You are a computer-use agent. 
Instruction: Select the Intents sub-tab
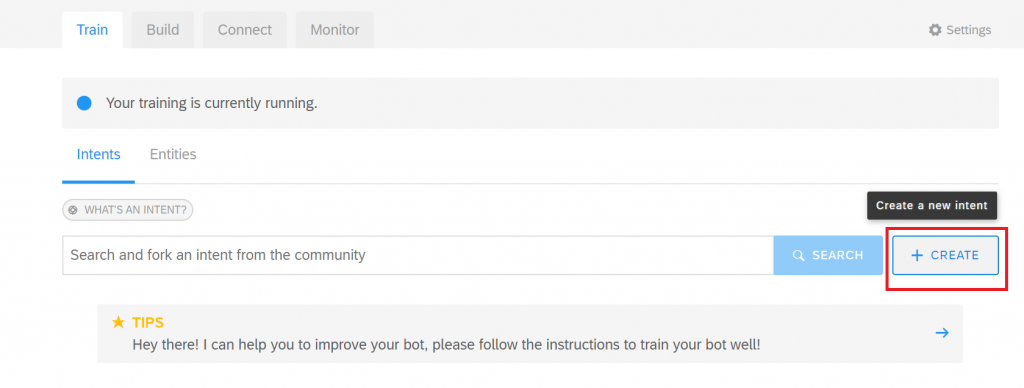click(x=99, y=154)
